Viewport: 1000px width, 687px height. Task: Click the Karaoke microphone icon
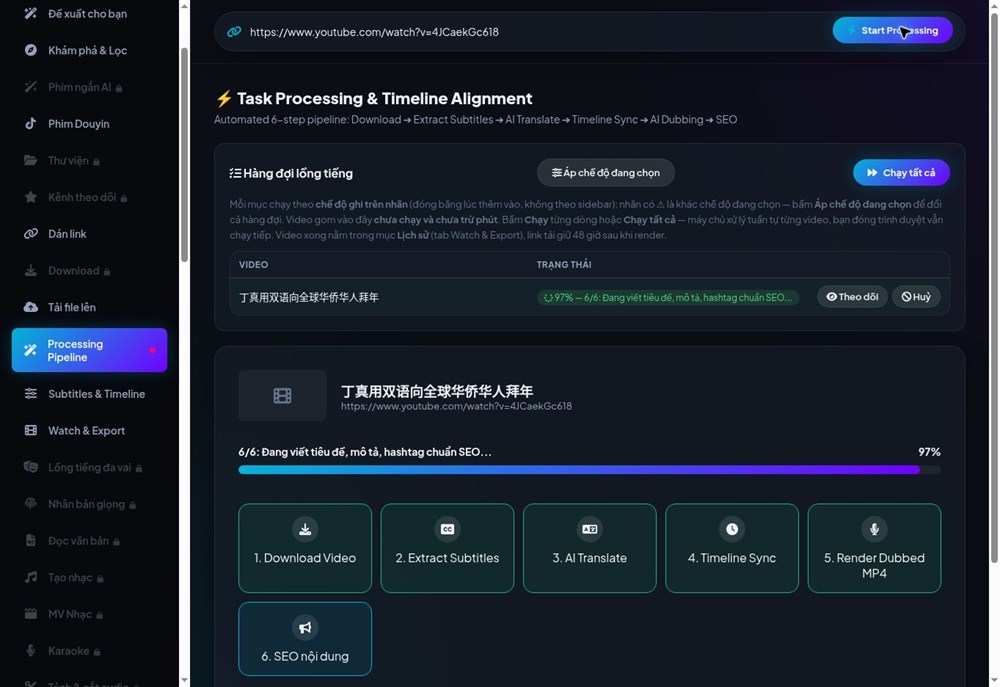click(31, 651)
